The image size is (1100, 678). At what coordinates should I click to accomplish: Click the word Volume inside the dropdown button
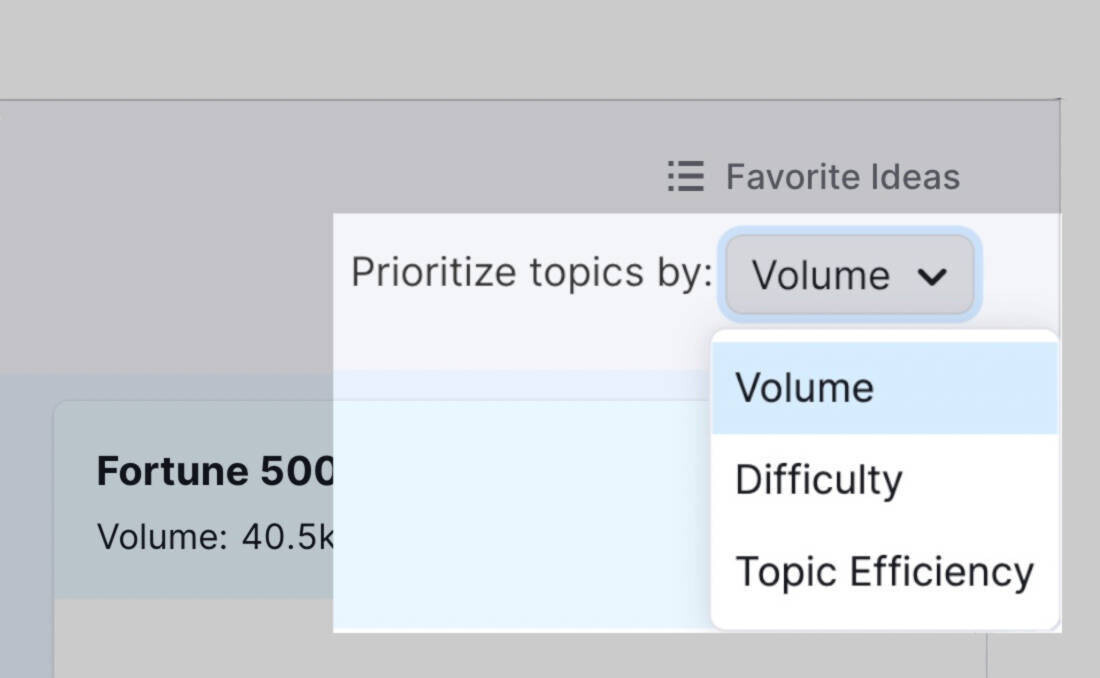(x=821, y=275)
